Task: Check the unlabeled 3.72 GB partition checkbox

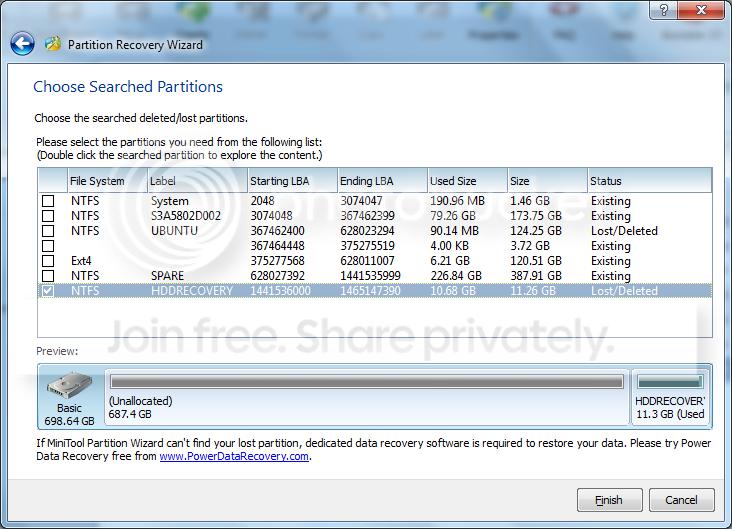Action: pos(48,246)
